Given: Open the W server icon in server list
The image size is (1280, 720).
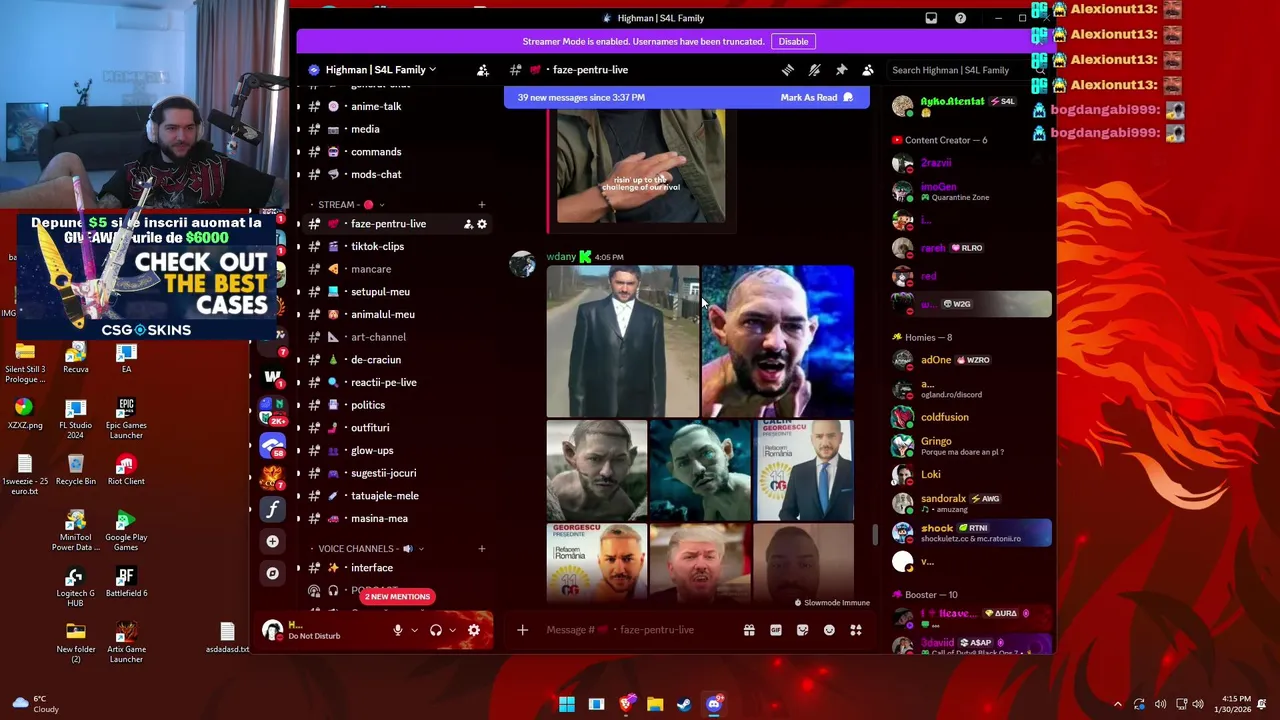Looking at the screenshot, I should point(272,376).
